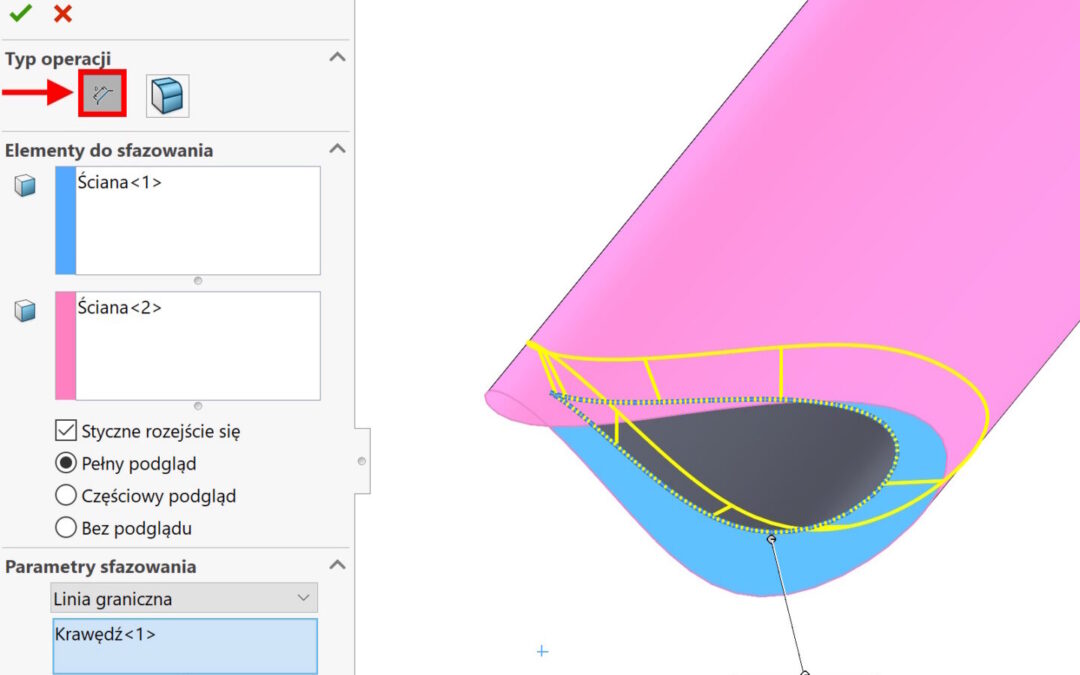The width and height of the screenshot is (1080, 675).
Task: Choose the Częściowy podgląd preview option
Action: click(x=66, y=495)
